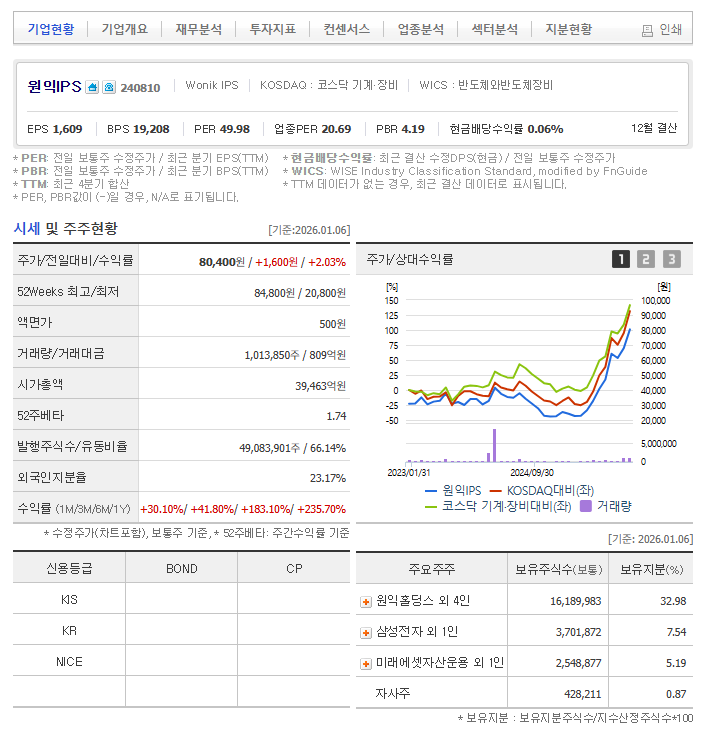705x738 pixels.
Task: Click stock code 240810
Action: pyautogui.click(x=140, y=88)
